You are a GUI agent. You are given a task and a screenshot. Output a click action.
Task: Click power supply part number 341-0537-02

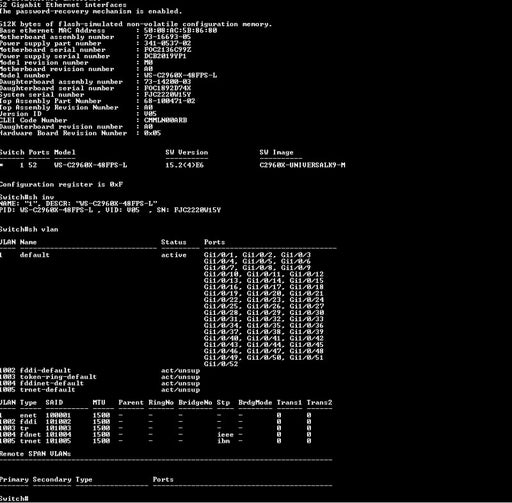pyautogui.click(x=167, y=43)
